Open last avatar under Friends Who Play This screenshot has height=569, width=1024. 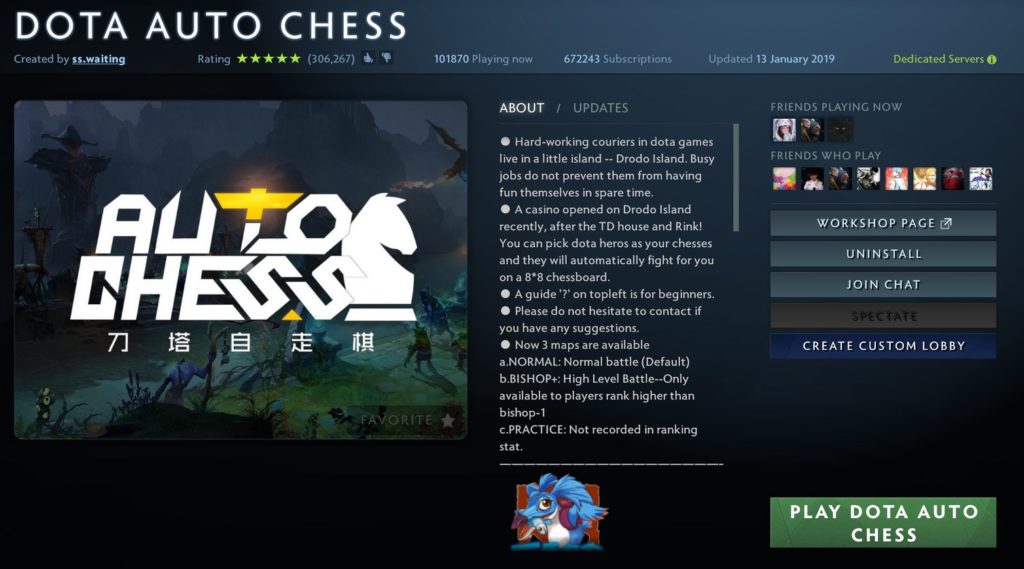pyautogui.click(x=981, y=178)
